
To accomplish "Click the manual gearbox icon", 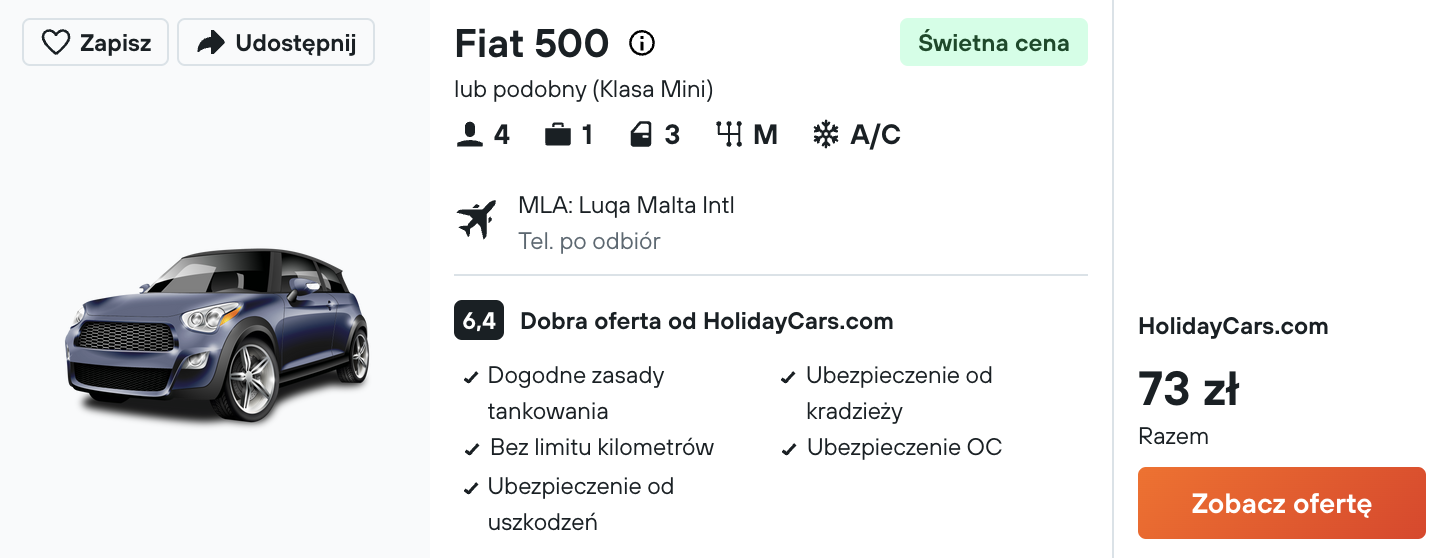I will (x=728, y=135).
